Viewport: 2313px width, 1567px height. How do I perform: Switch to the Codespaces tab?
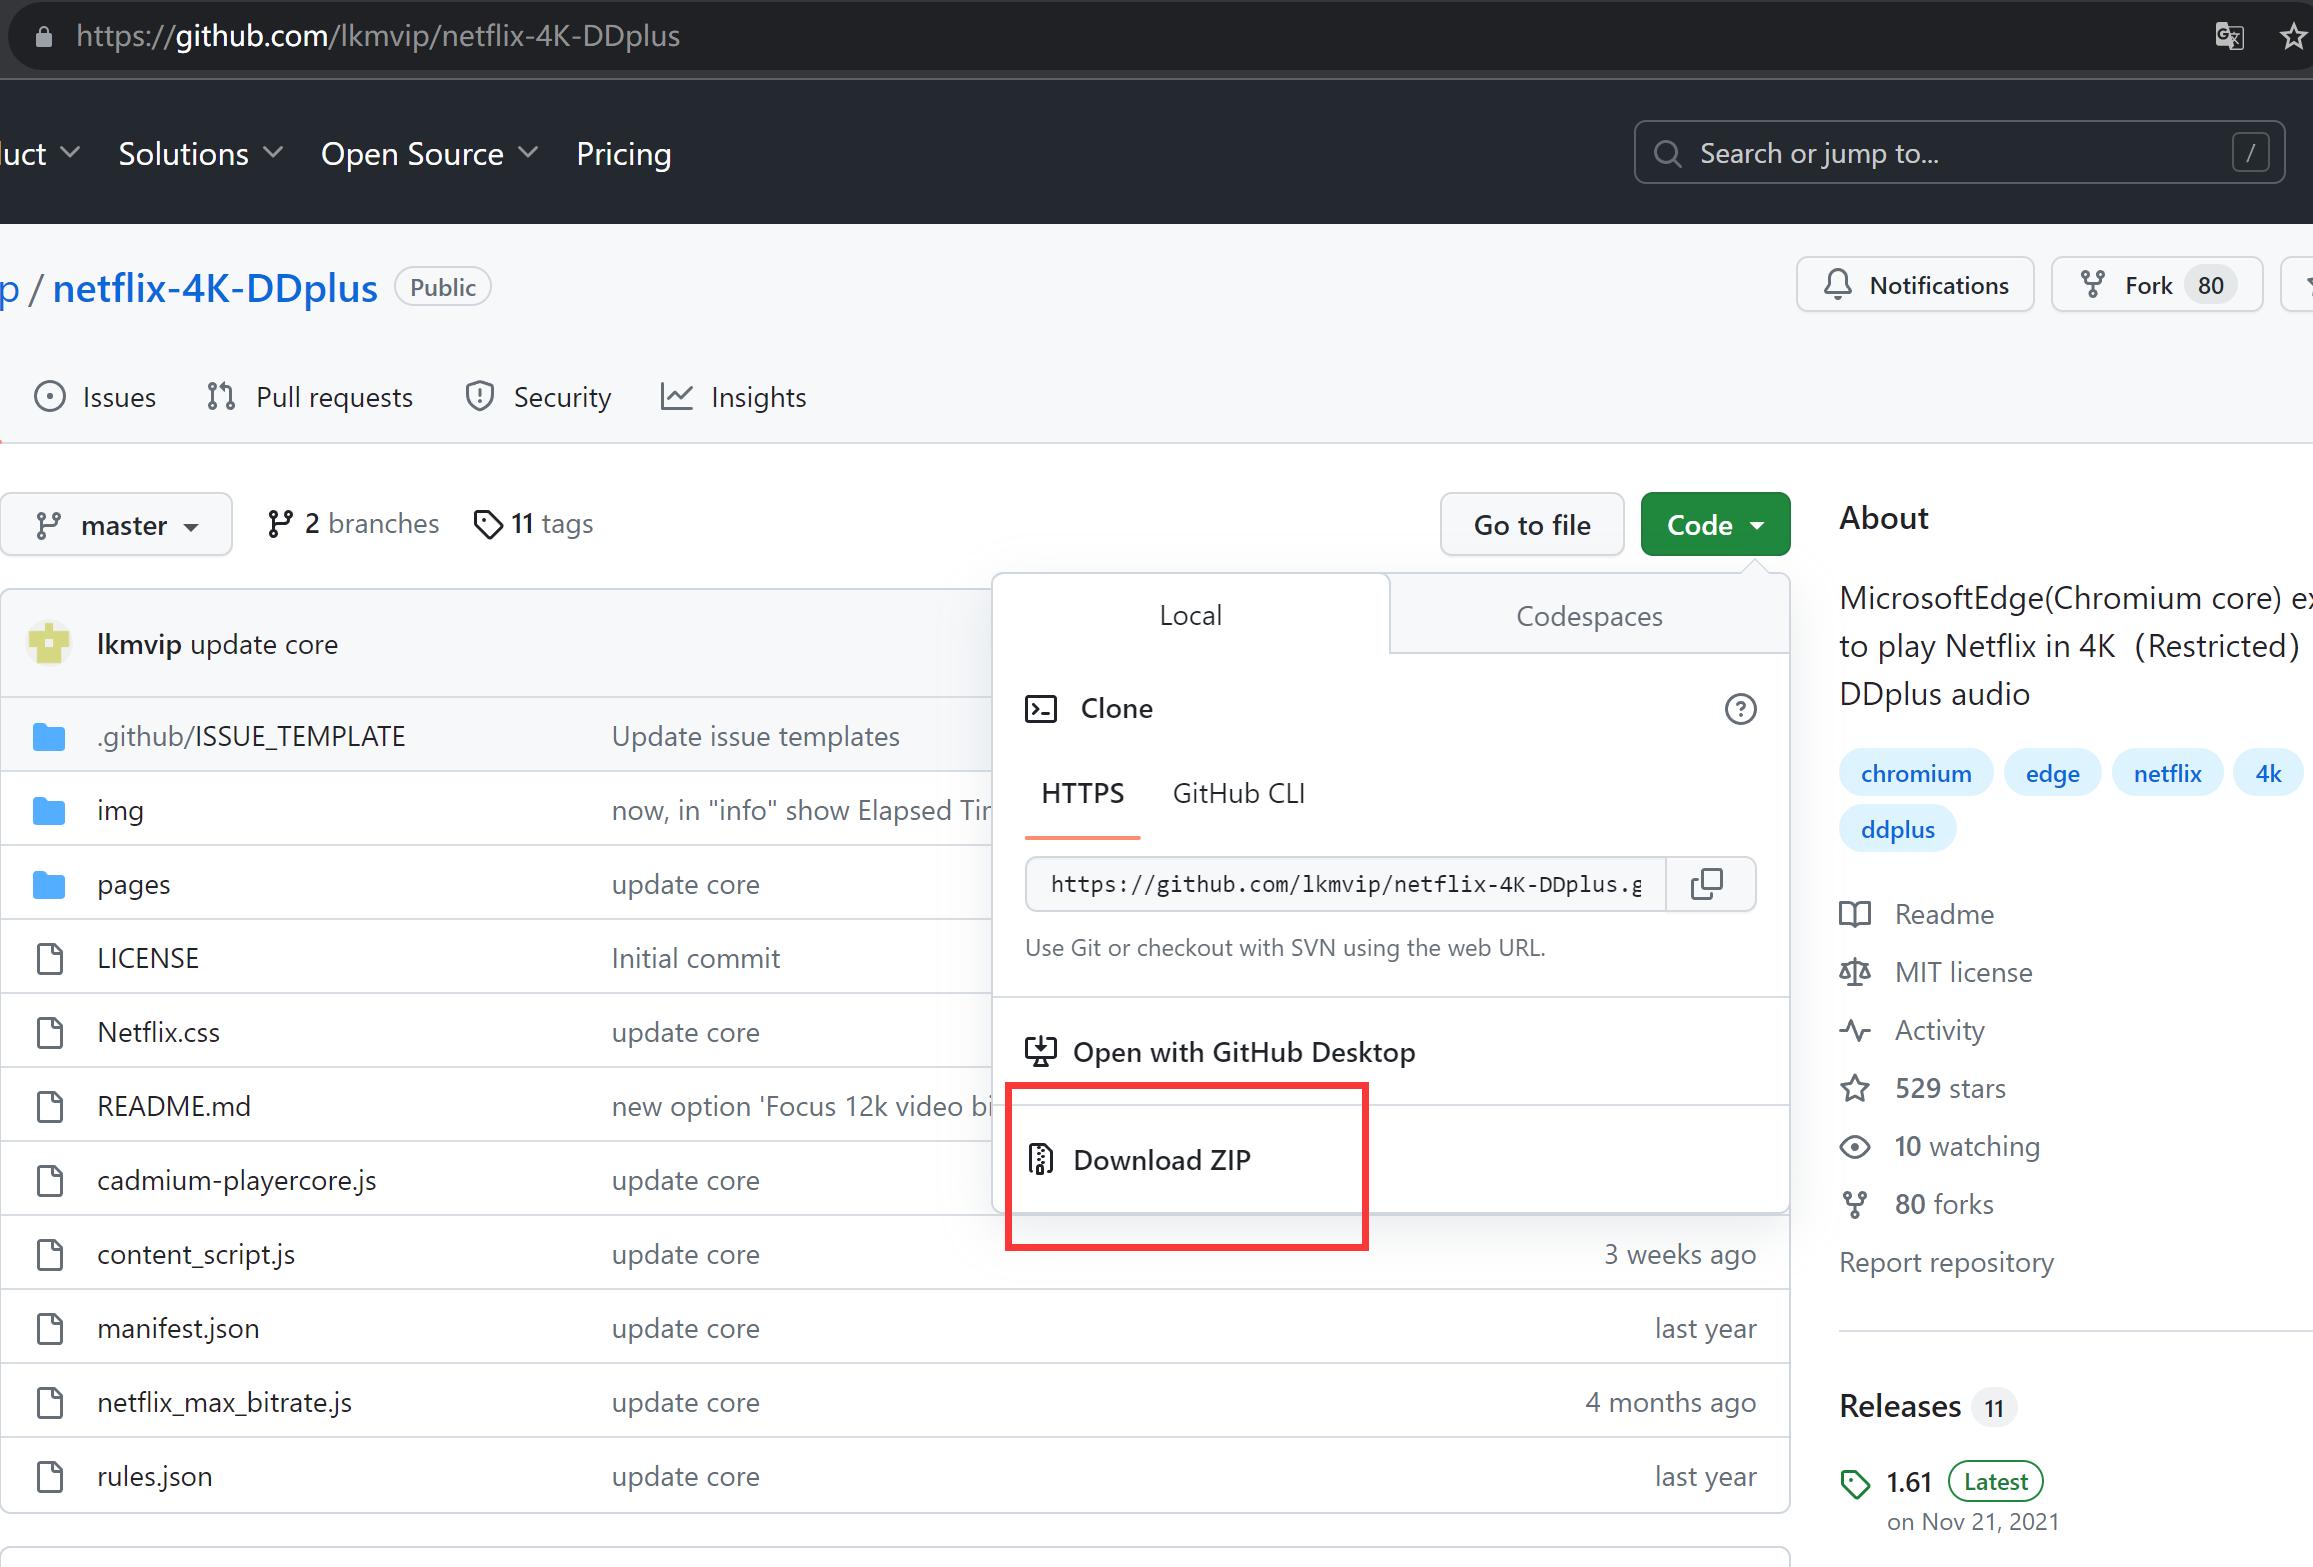coord(1589,616)
